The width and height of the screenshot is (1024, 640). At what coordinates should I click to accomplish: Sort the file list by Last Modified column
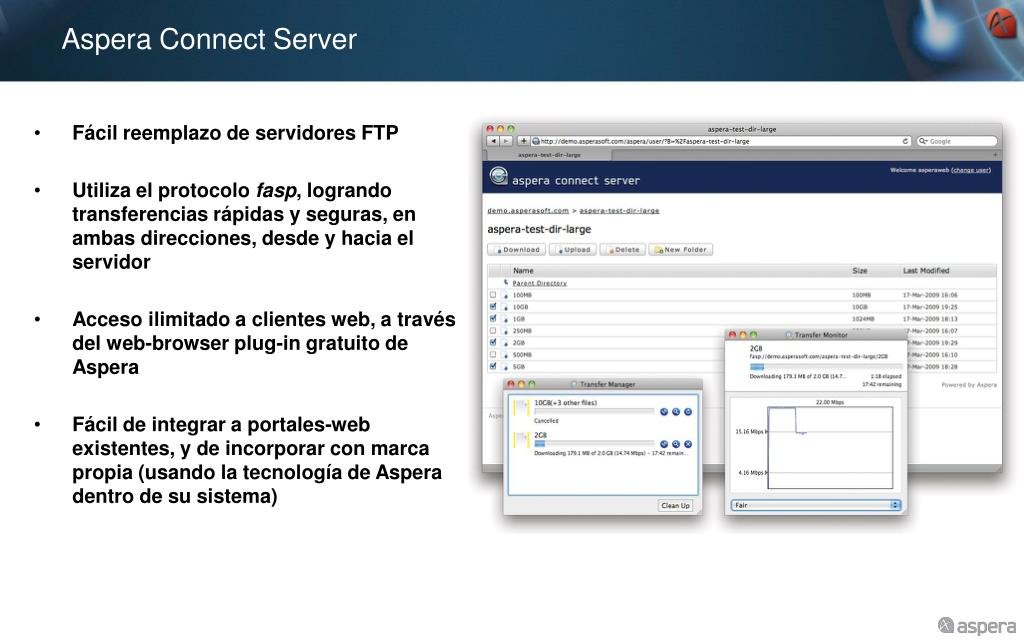(925, 270)
